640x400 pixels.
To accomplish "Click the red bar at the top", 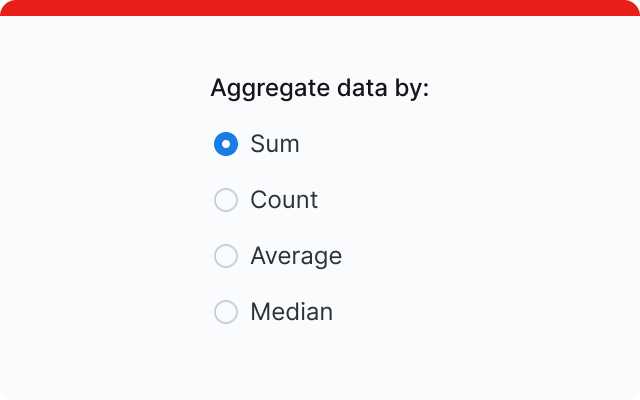I will point(320,8).
